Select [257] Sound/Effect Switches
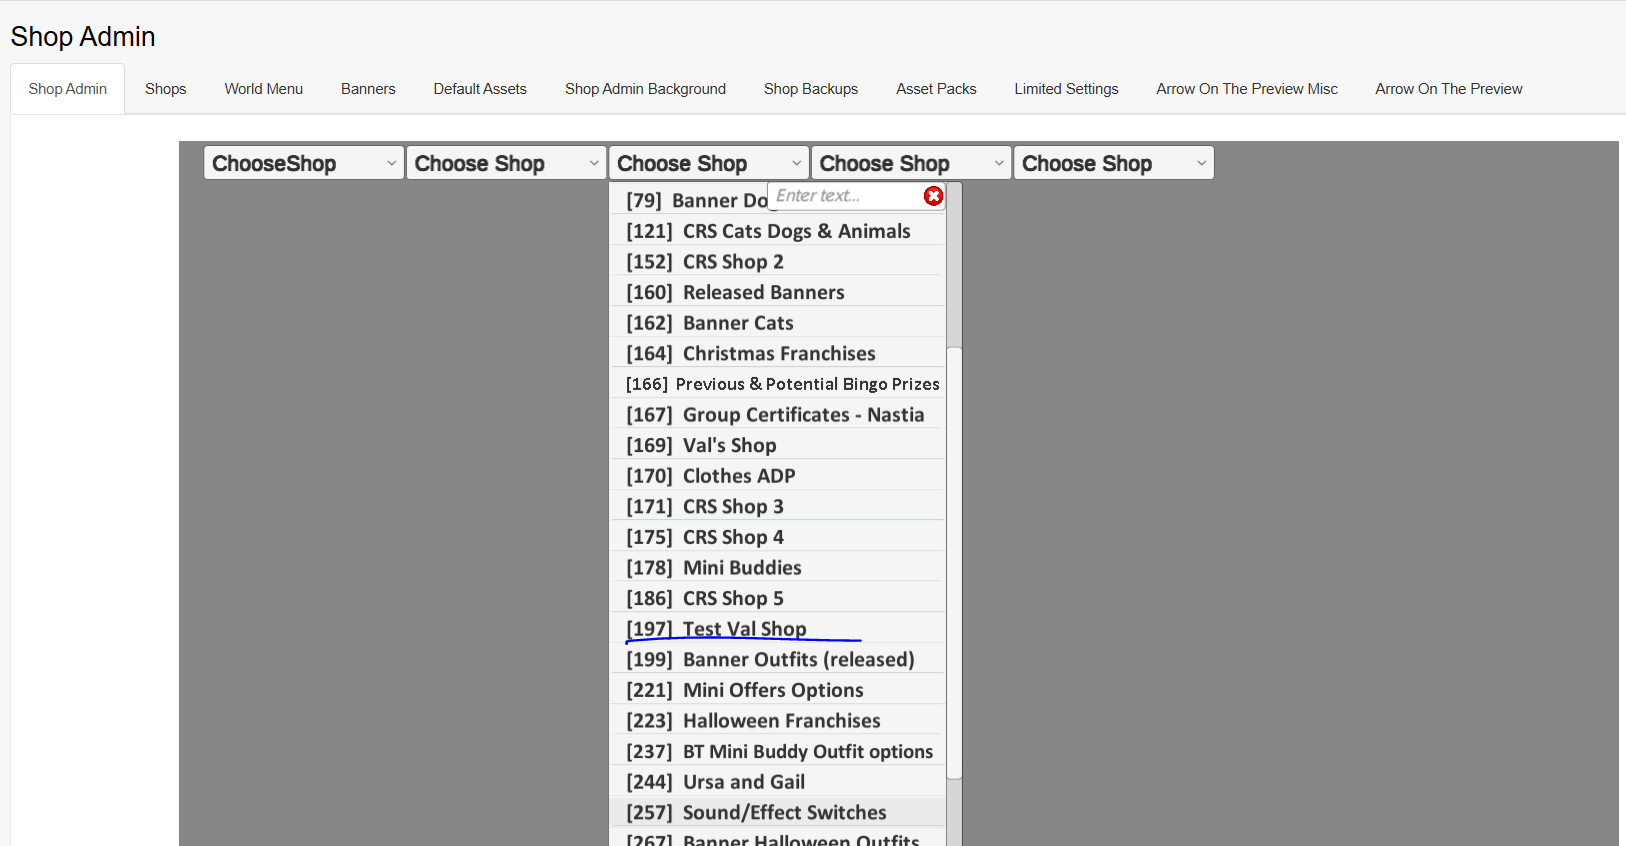Image resolution: width=1626 pixels, height=846 pixels. (x=777, y=812)
